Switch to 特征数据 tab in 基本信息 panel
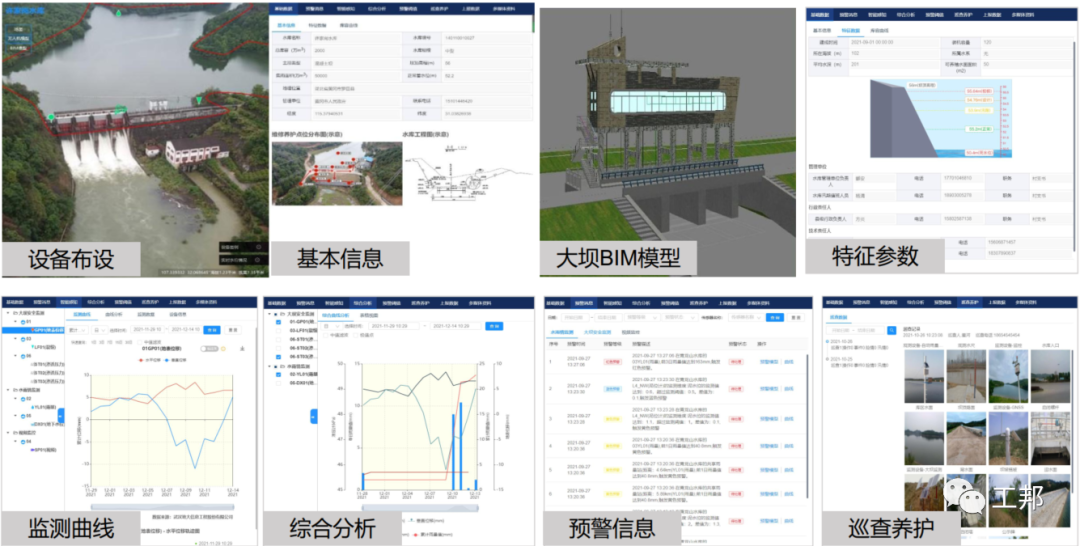The width and height of the screenshot is (1080, 546). 318,25
